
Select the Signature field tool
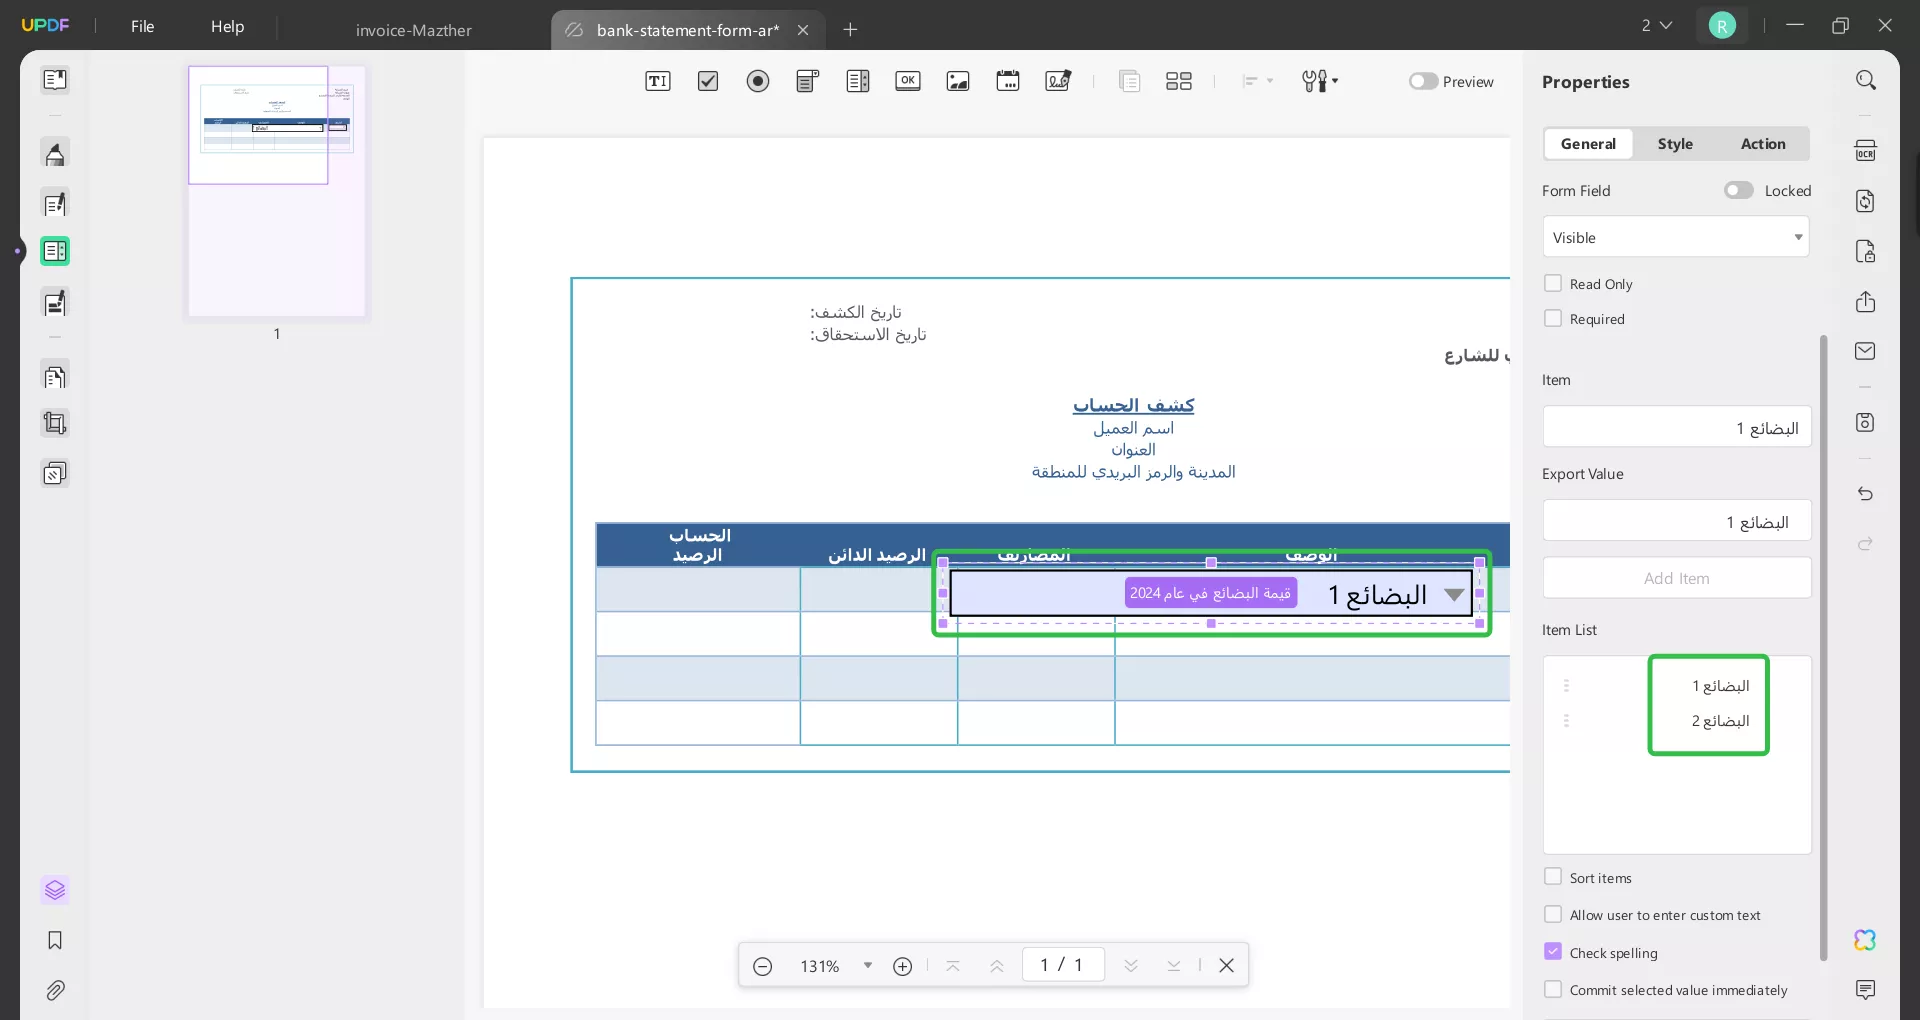click(x=1058, y=81)
